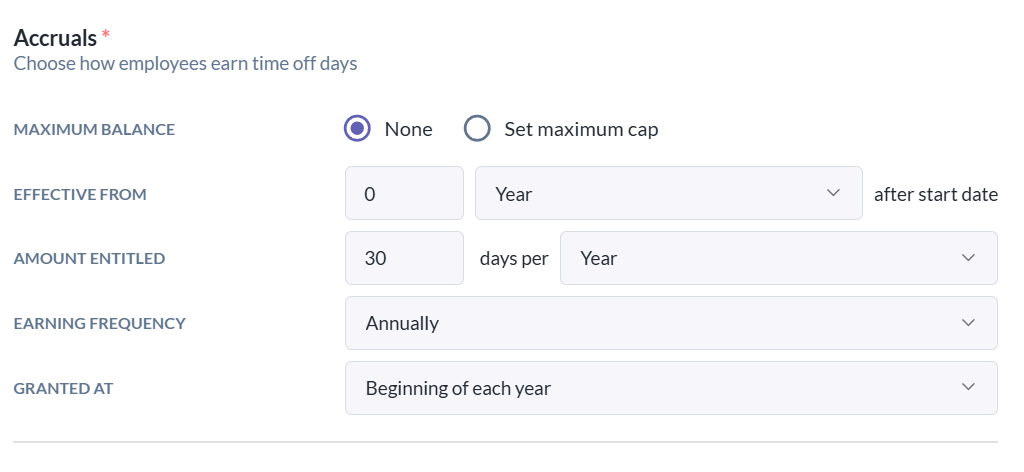Click the Amount Entitled field label

(x=89, y=259)
